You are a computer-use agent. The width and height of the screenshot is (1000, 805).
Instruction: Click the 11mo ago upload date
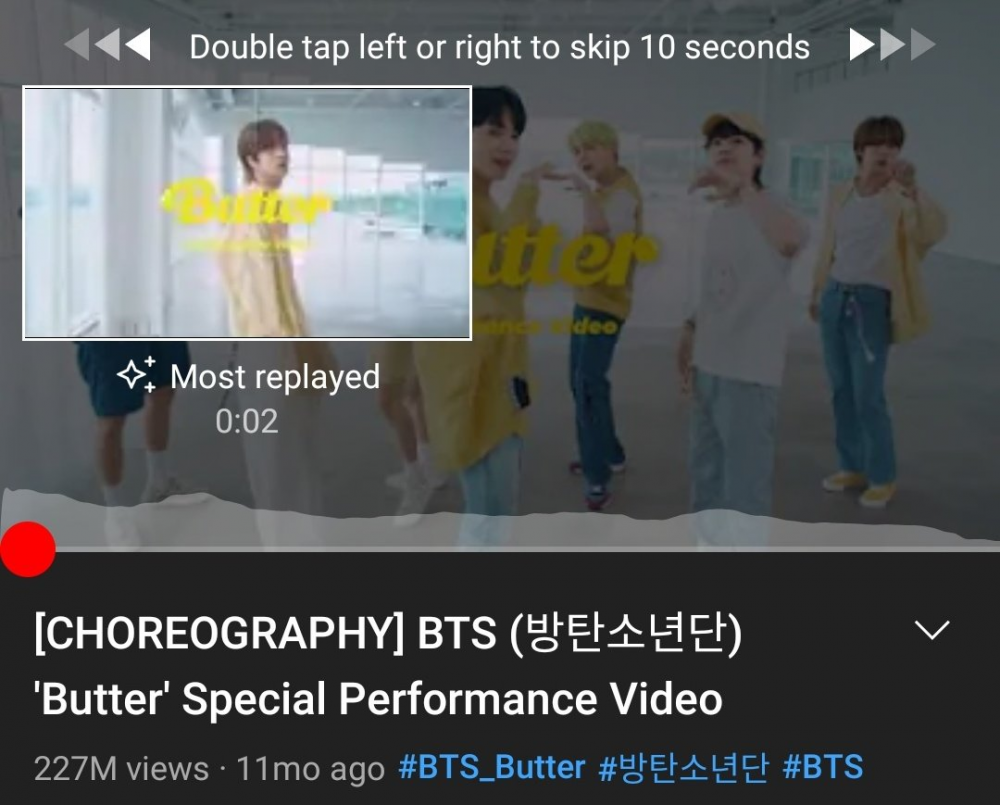click(311, 768)
